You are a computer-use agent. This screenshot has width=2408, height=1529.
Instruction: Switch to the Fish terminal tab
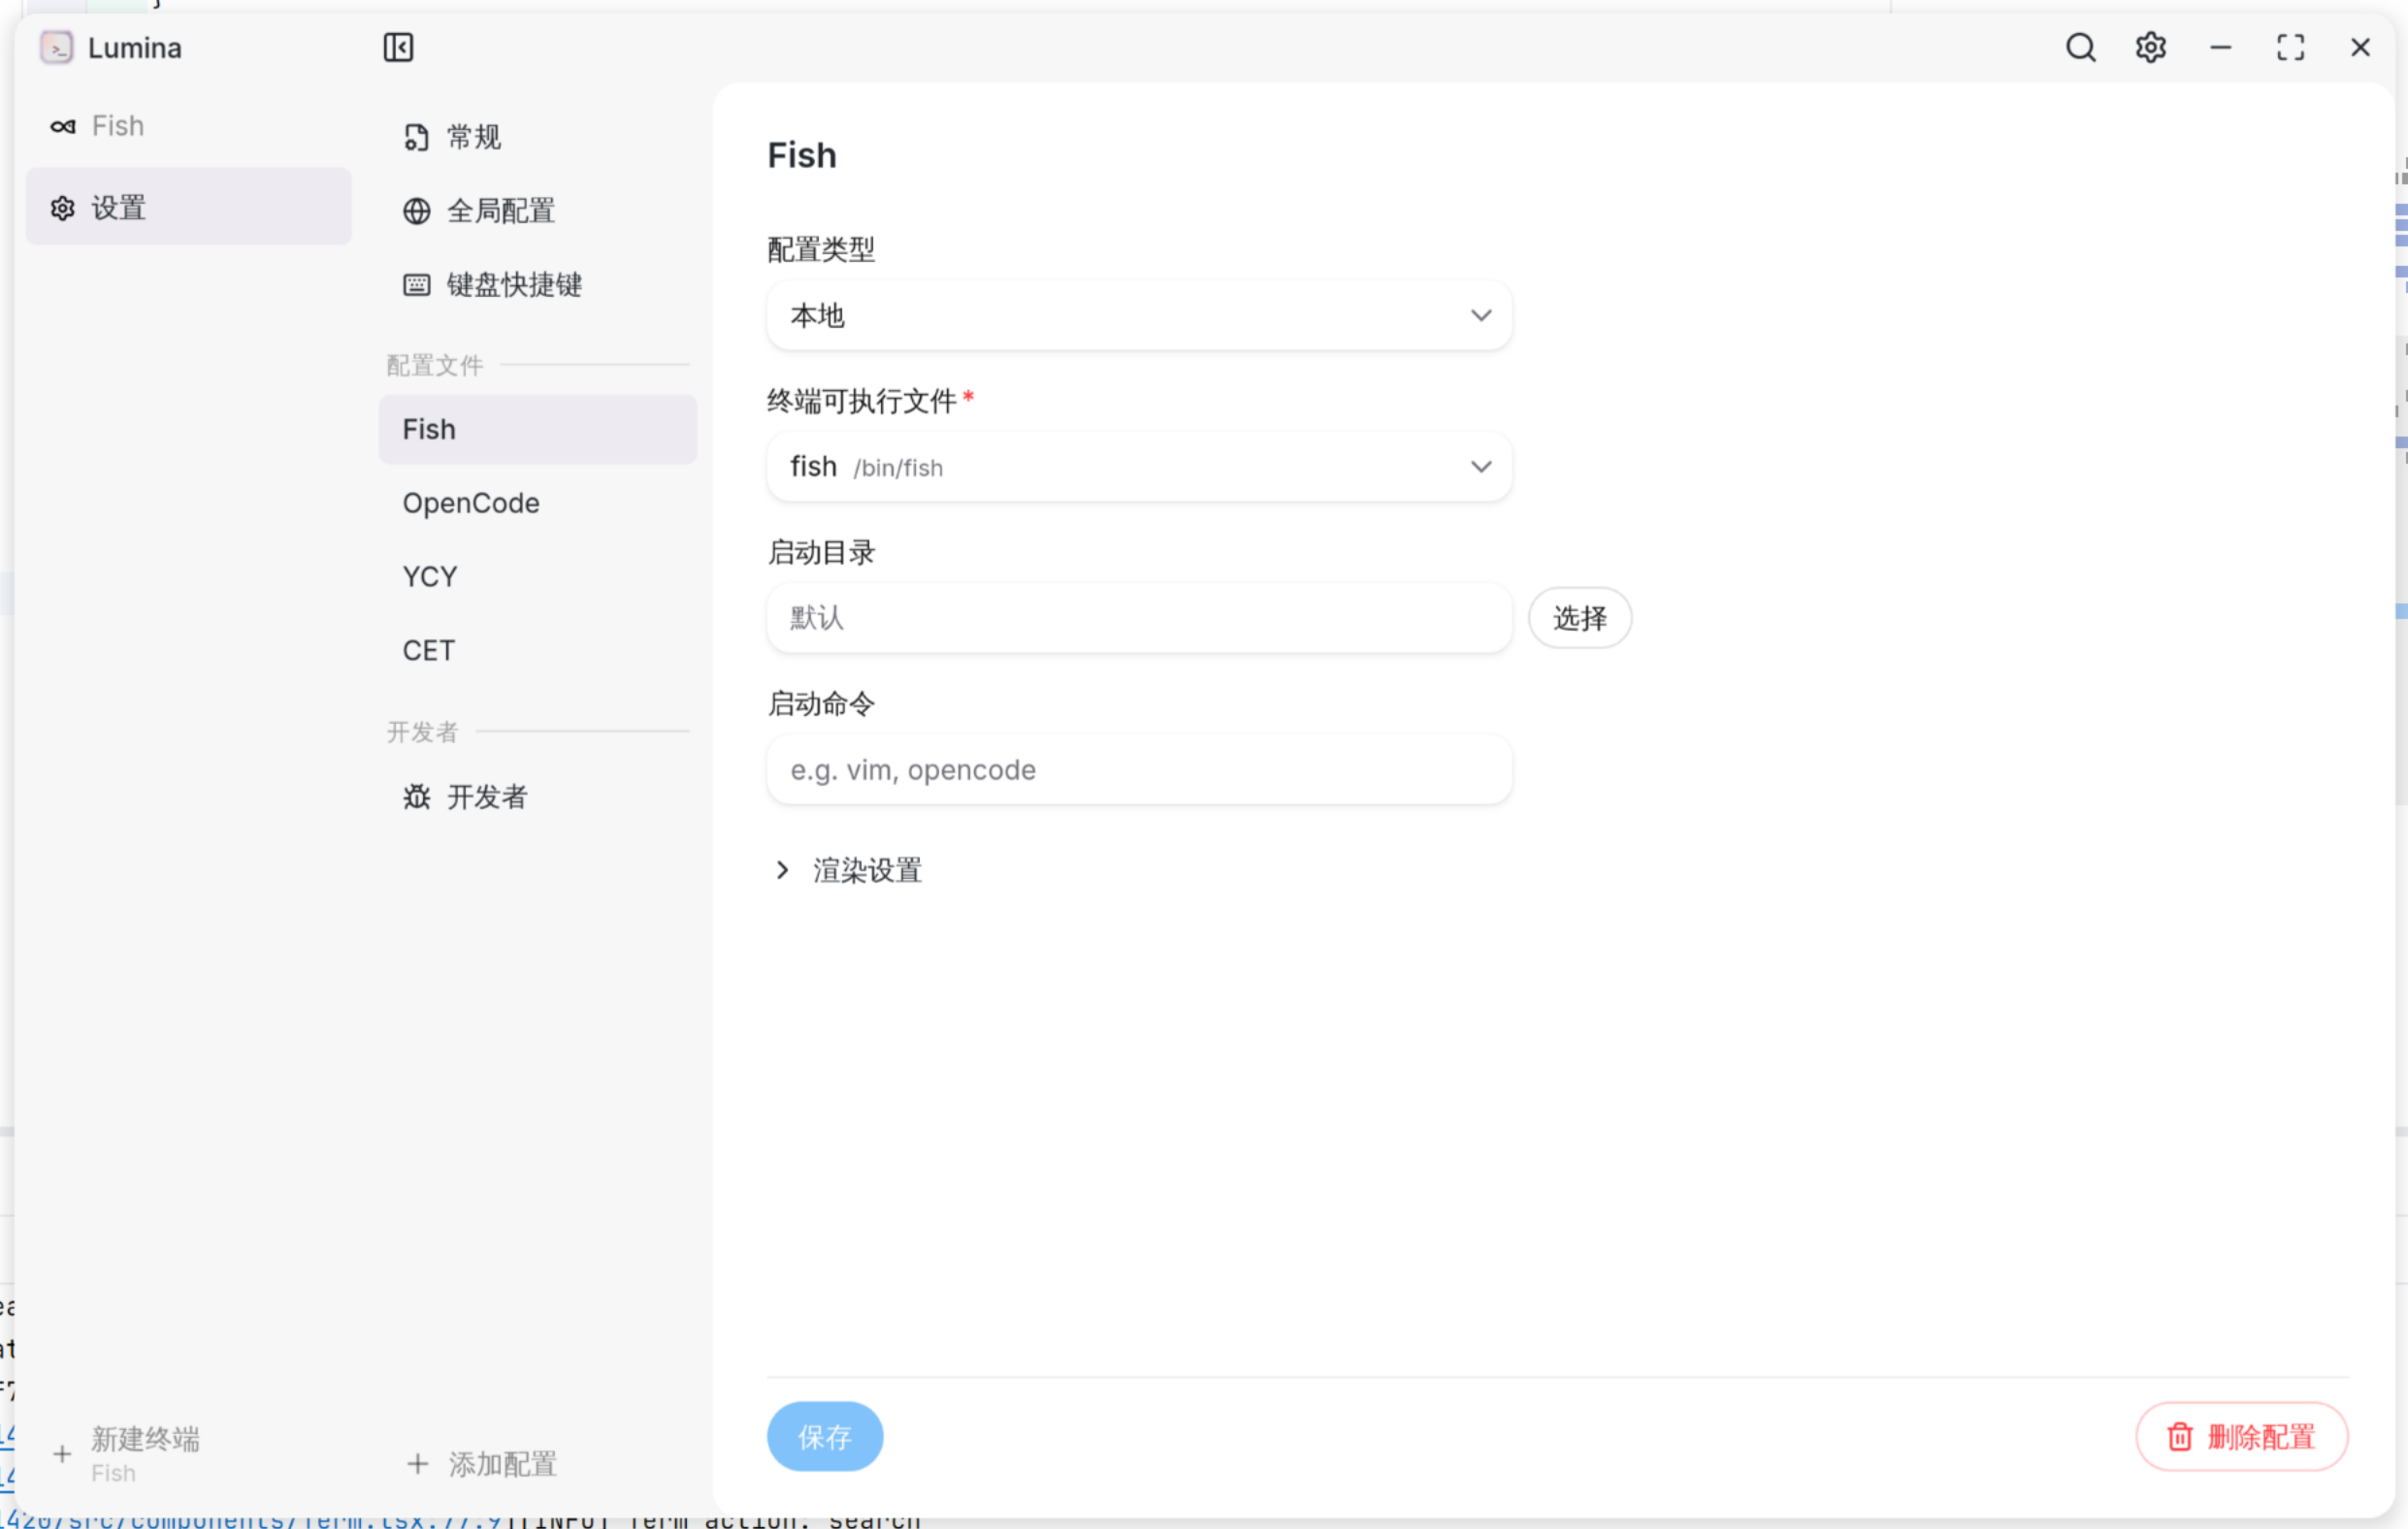[188, 126]
